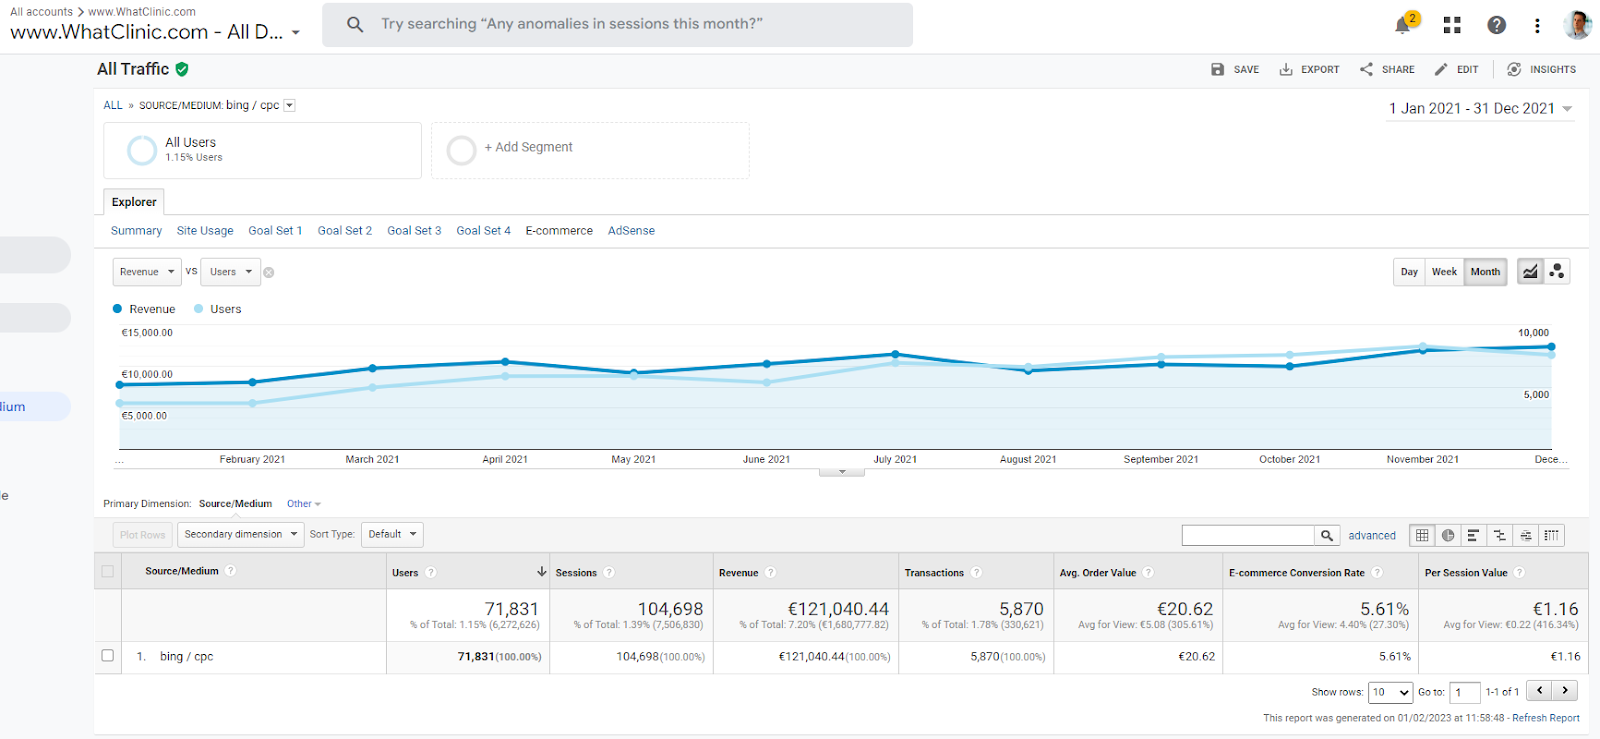Switch to line chart view

click(x=1530, y=271)
